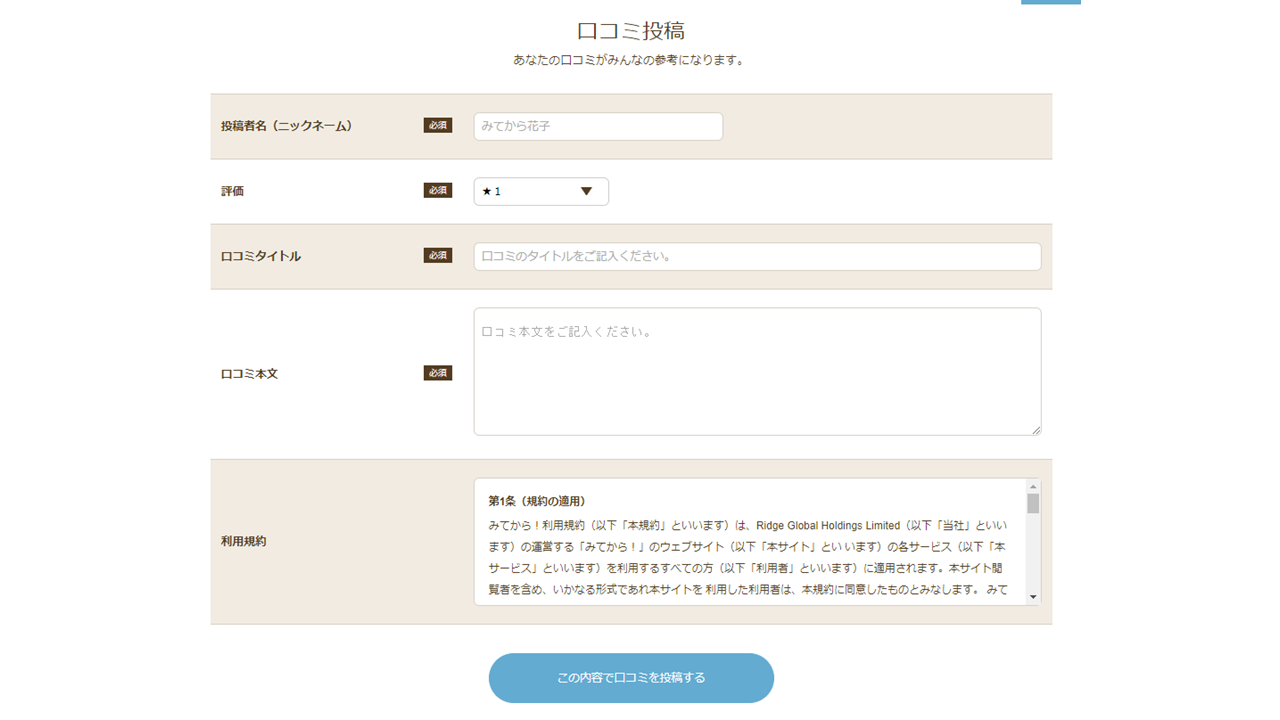Click the 利用規約 row label
This screenshot has height=720, width=1280.
(x=243, y=541)
